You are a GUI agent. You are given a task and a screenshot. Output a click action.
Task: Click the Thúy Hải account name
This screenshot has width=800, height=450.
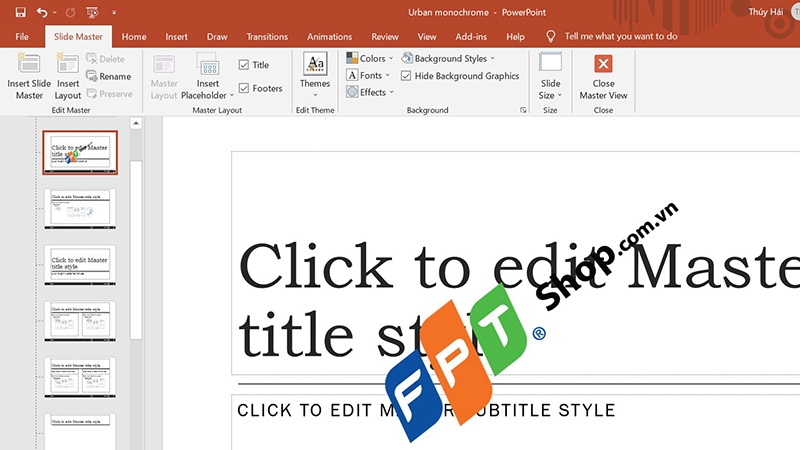click(x=765, y=12)
